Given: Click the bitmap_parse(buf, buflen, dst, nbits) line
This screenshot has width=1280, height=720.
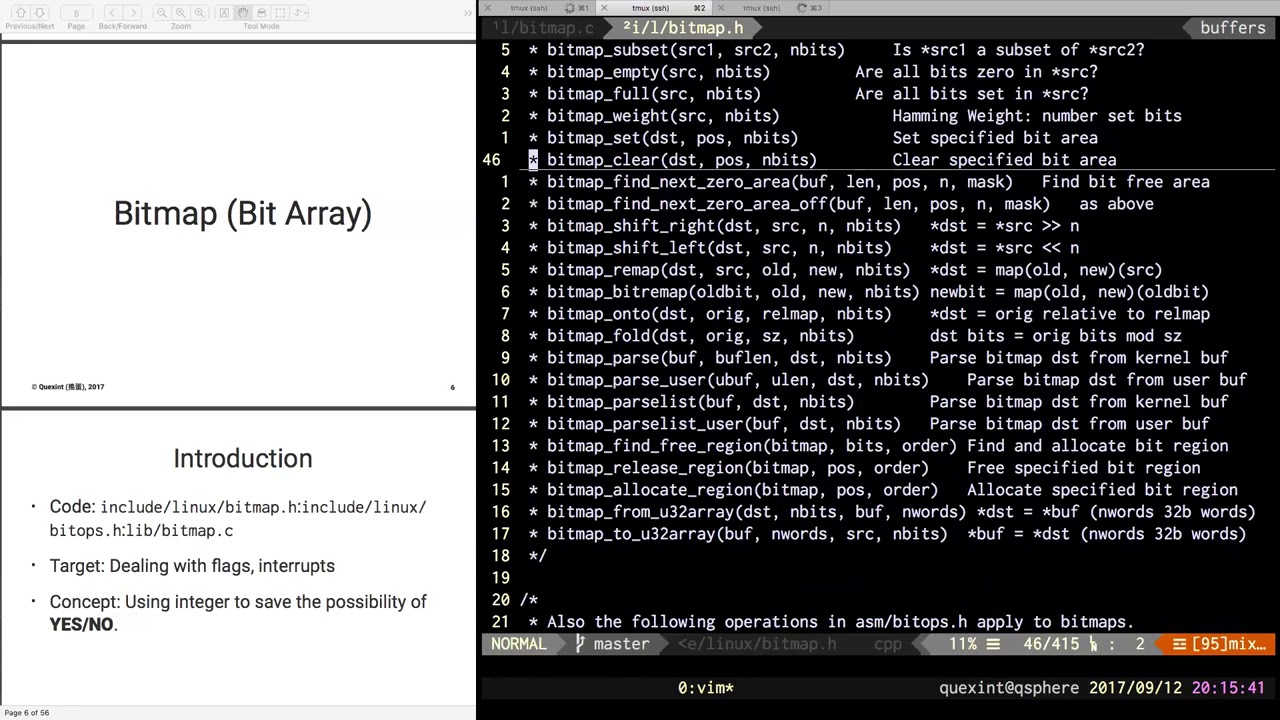Looking at the screenshot, I should (878, 358).
